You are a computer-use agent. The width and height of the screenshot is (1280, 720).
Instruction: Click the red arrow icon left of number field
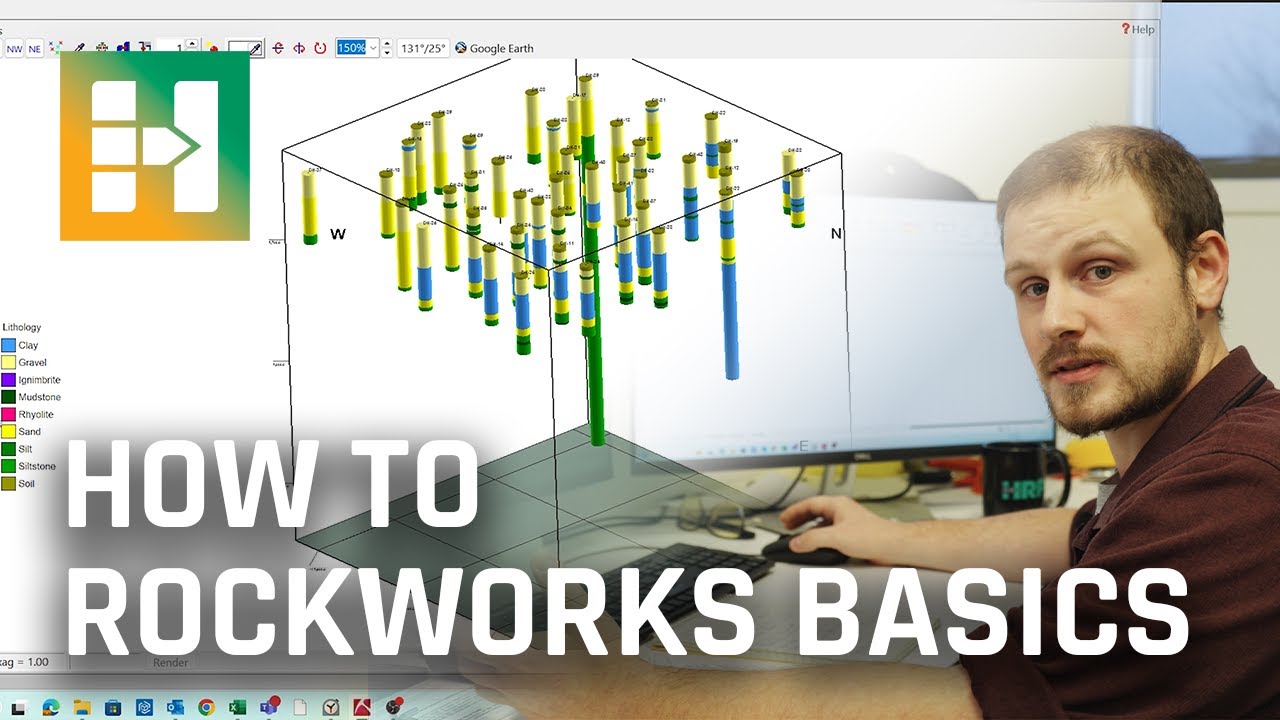(144, 47)
